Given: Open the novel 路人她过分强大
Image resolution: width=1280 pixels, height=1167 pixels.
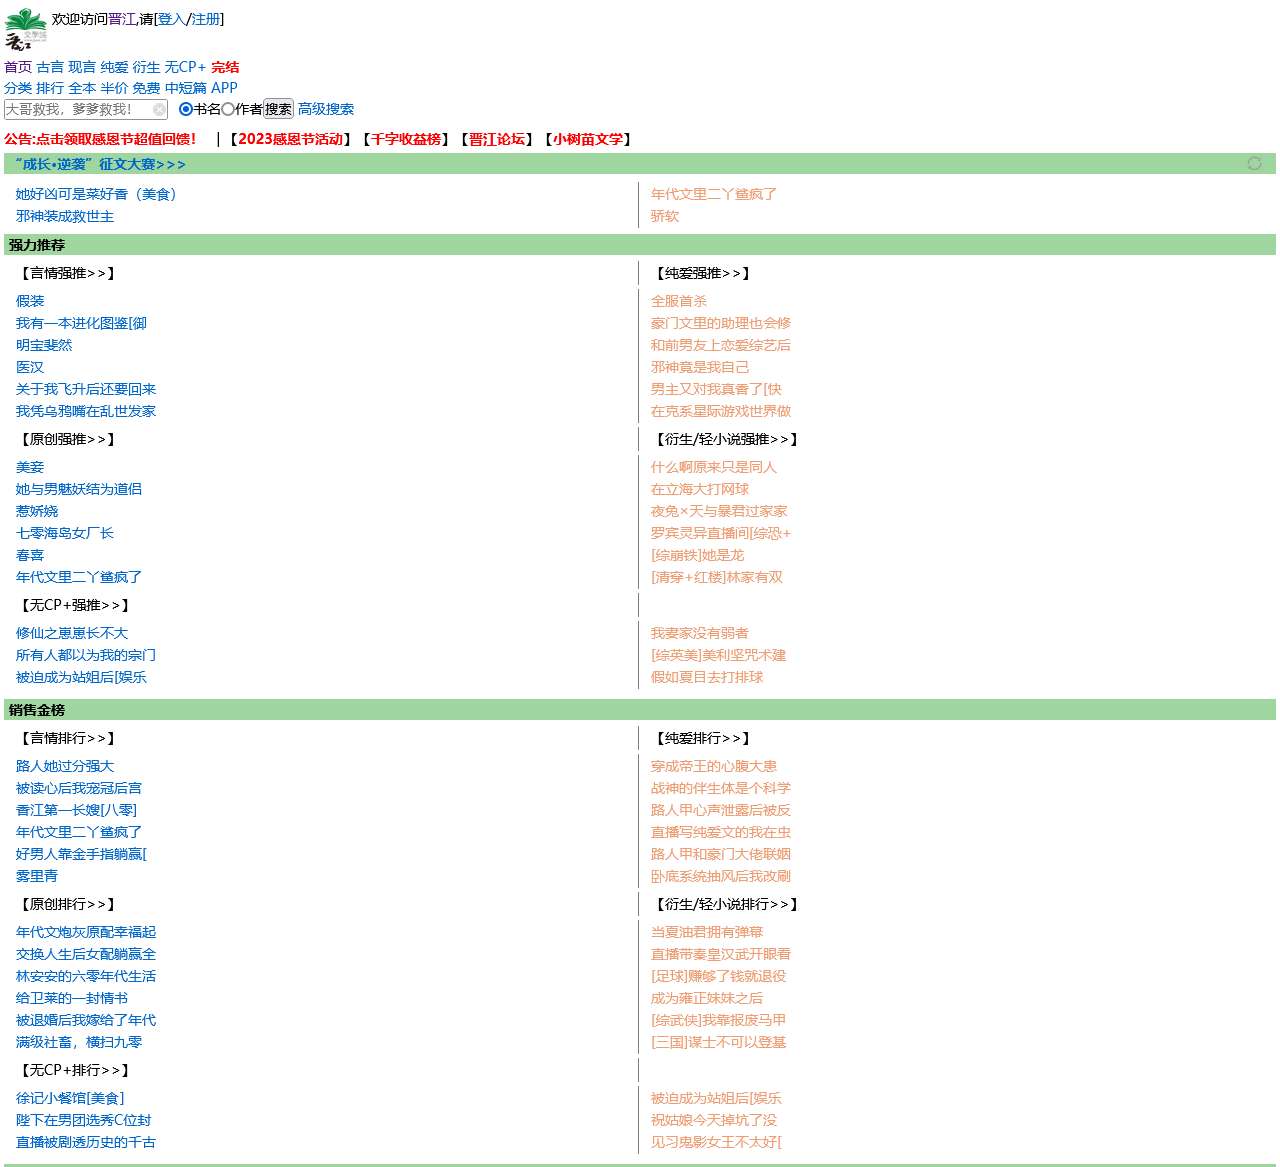Looking at the screenshot, I should pos(65,766).
